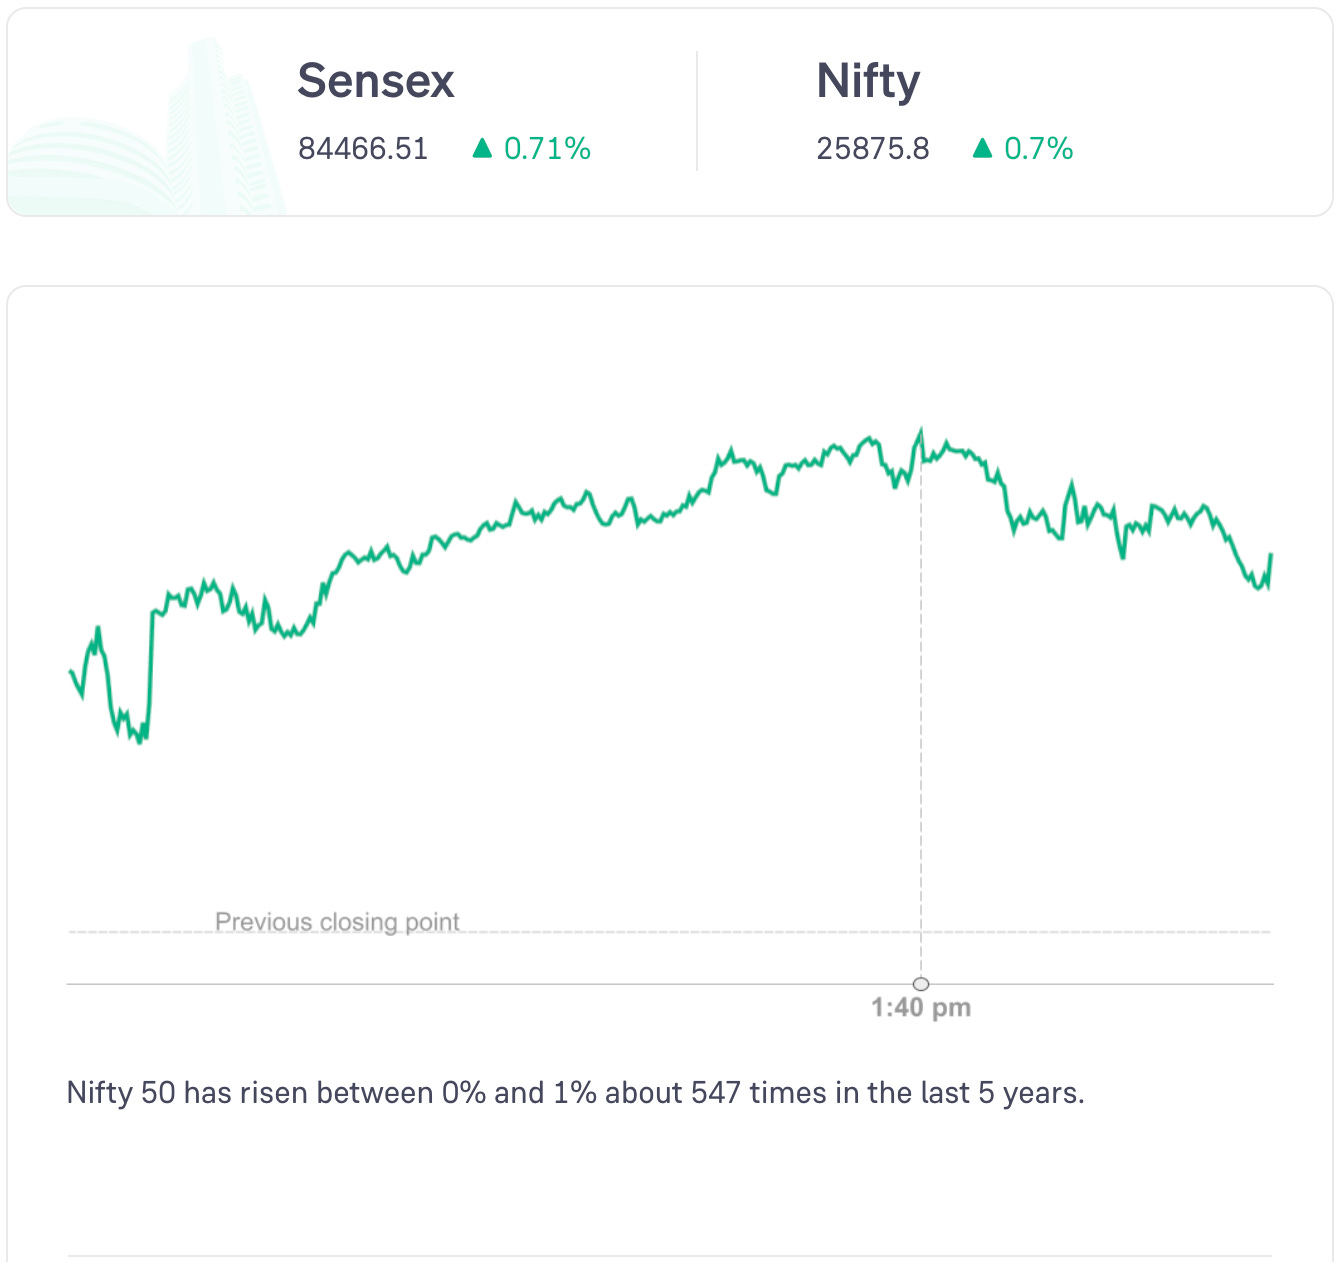Click the circular time marker on chart axis
The height and width of the screenshot is (1262, 1340).
click(921, 984)
